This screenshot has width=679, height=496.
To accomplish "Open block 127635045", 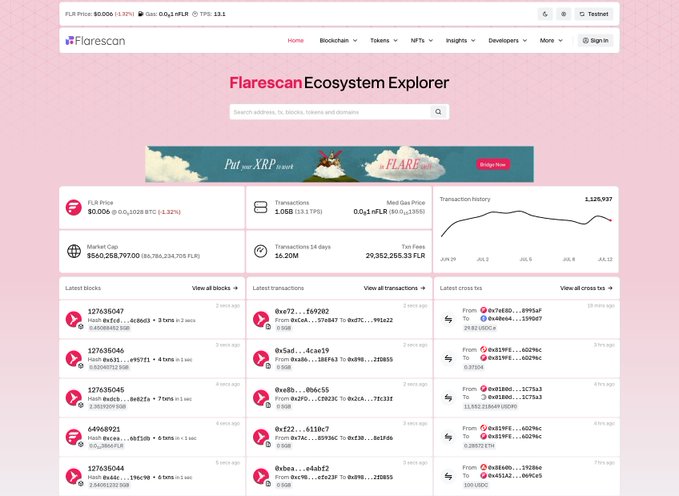I will (106, 390).
